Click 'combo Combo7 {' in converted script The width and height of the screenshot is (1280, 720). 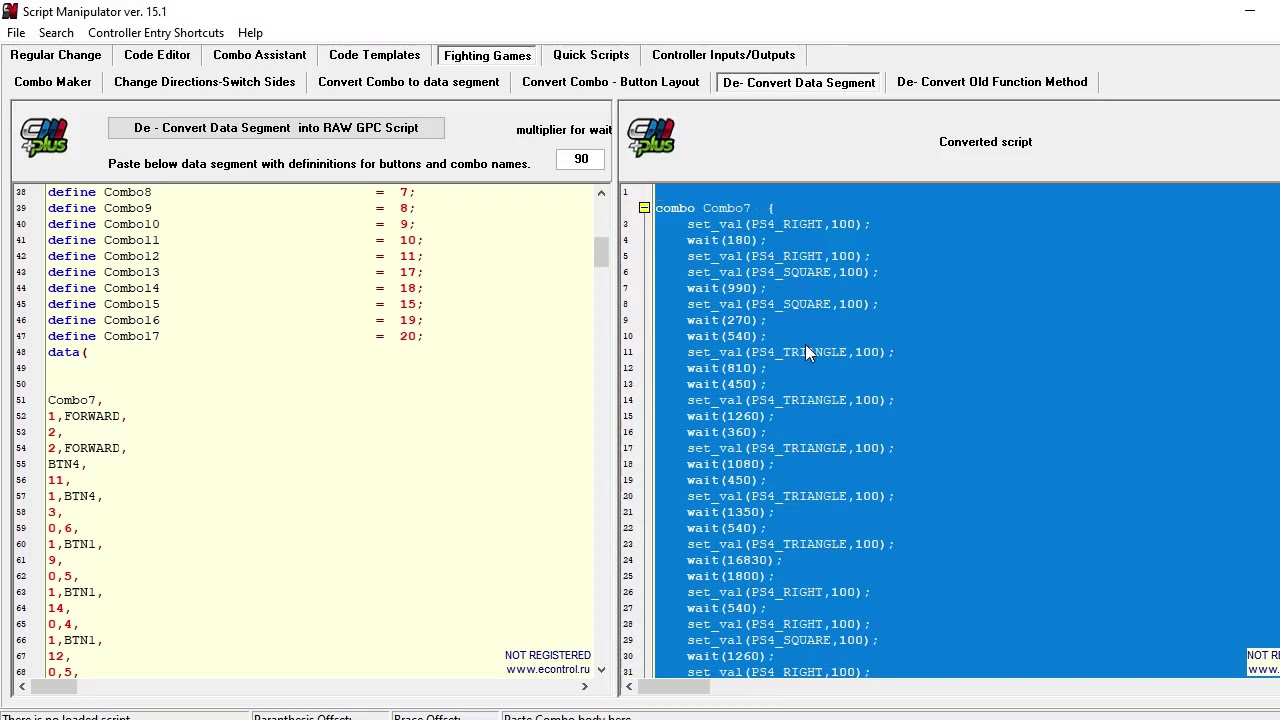(714, 208)
